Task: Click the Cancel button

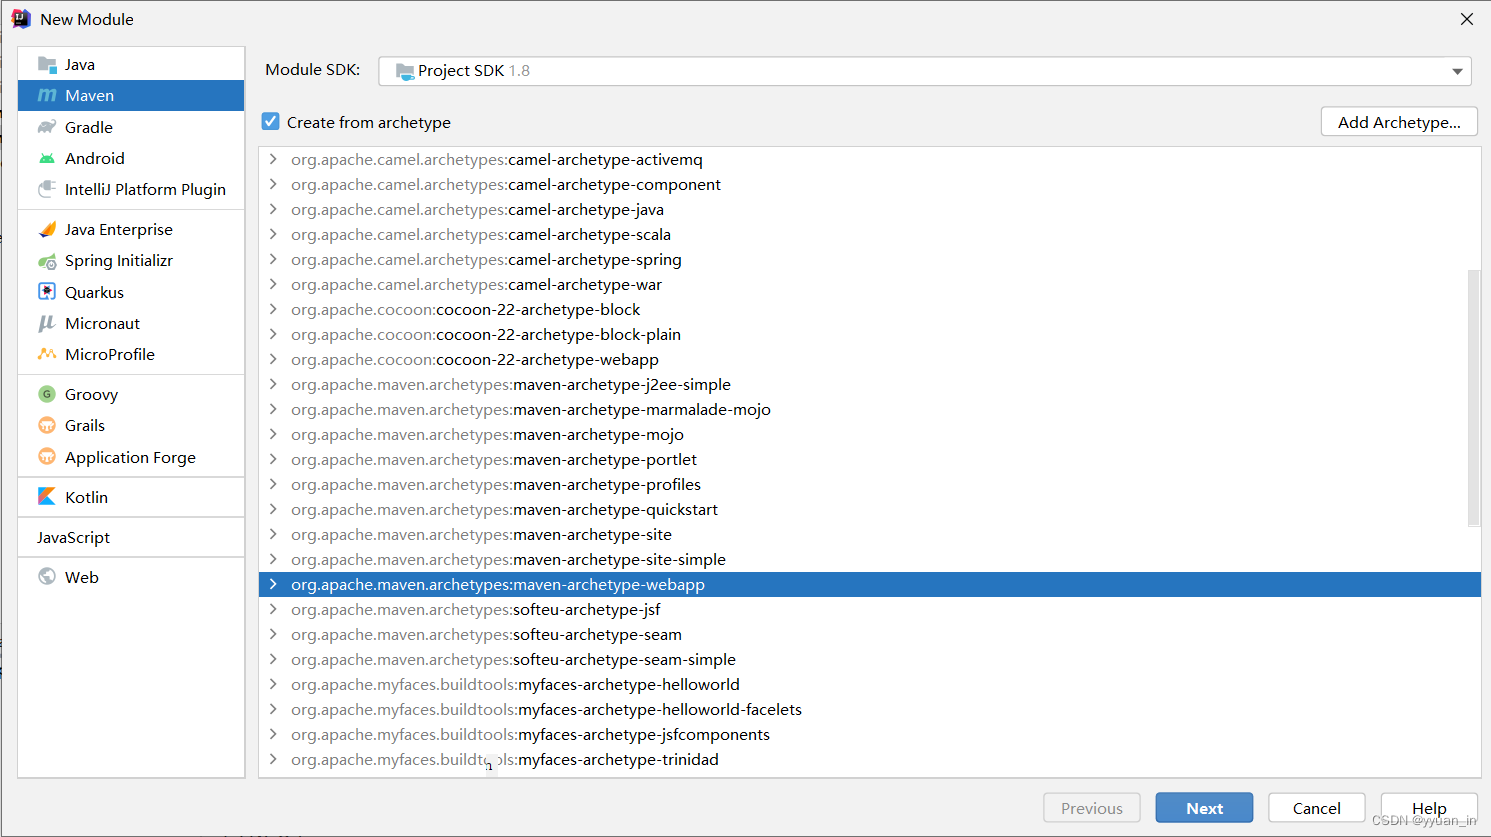Action: tap(1316, 808)
